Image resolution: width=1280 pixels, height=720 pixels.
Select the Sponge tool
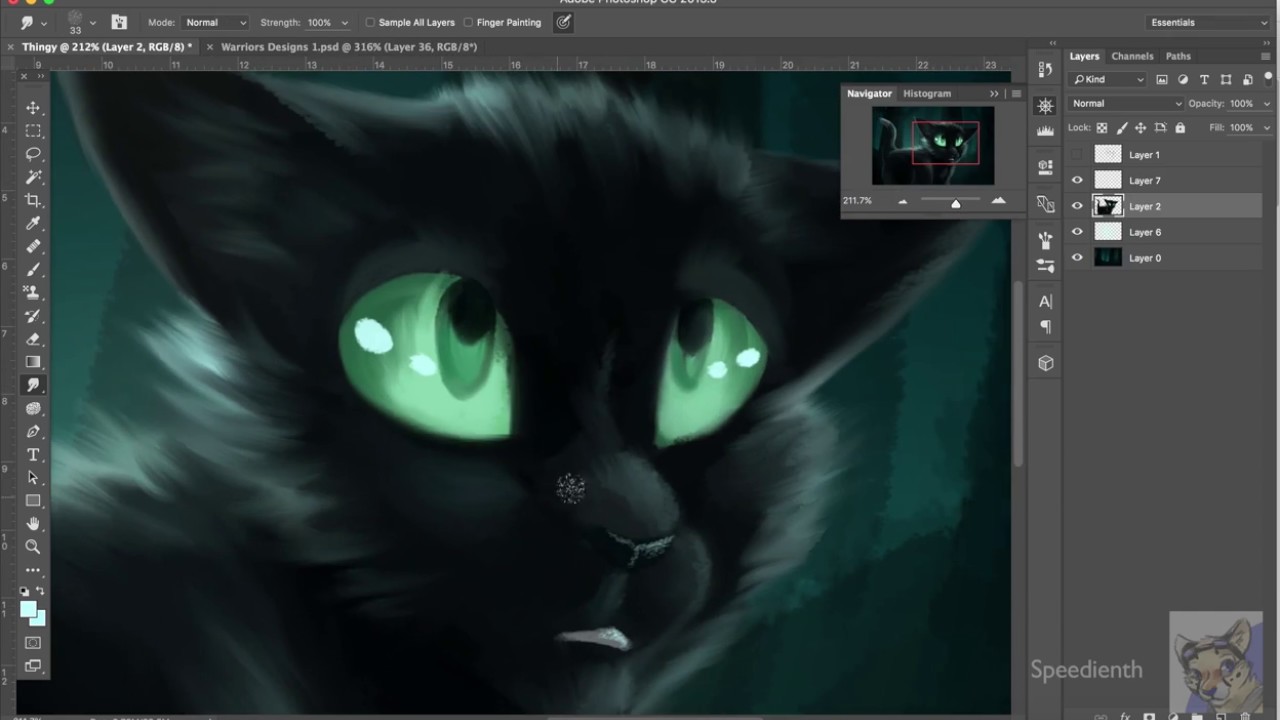tap(33, 408)
